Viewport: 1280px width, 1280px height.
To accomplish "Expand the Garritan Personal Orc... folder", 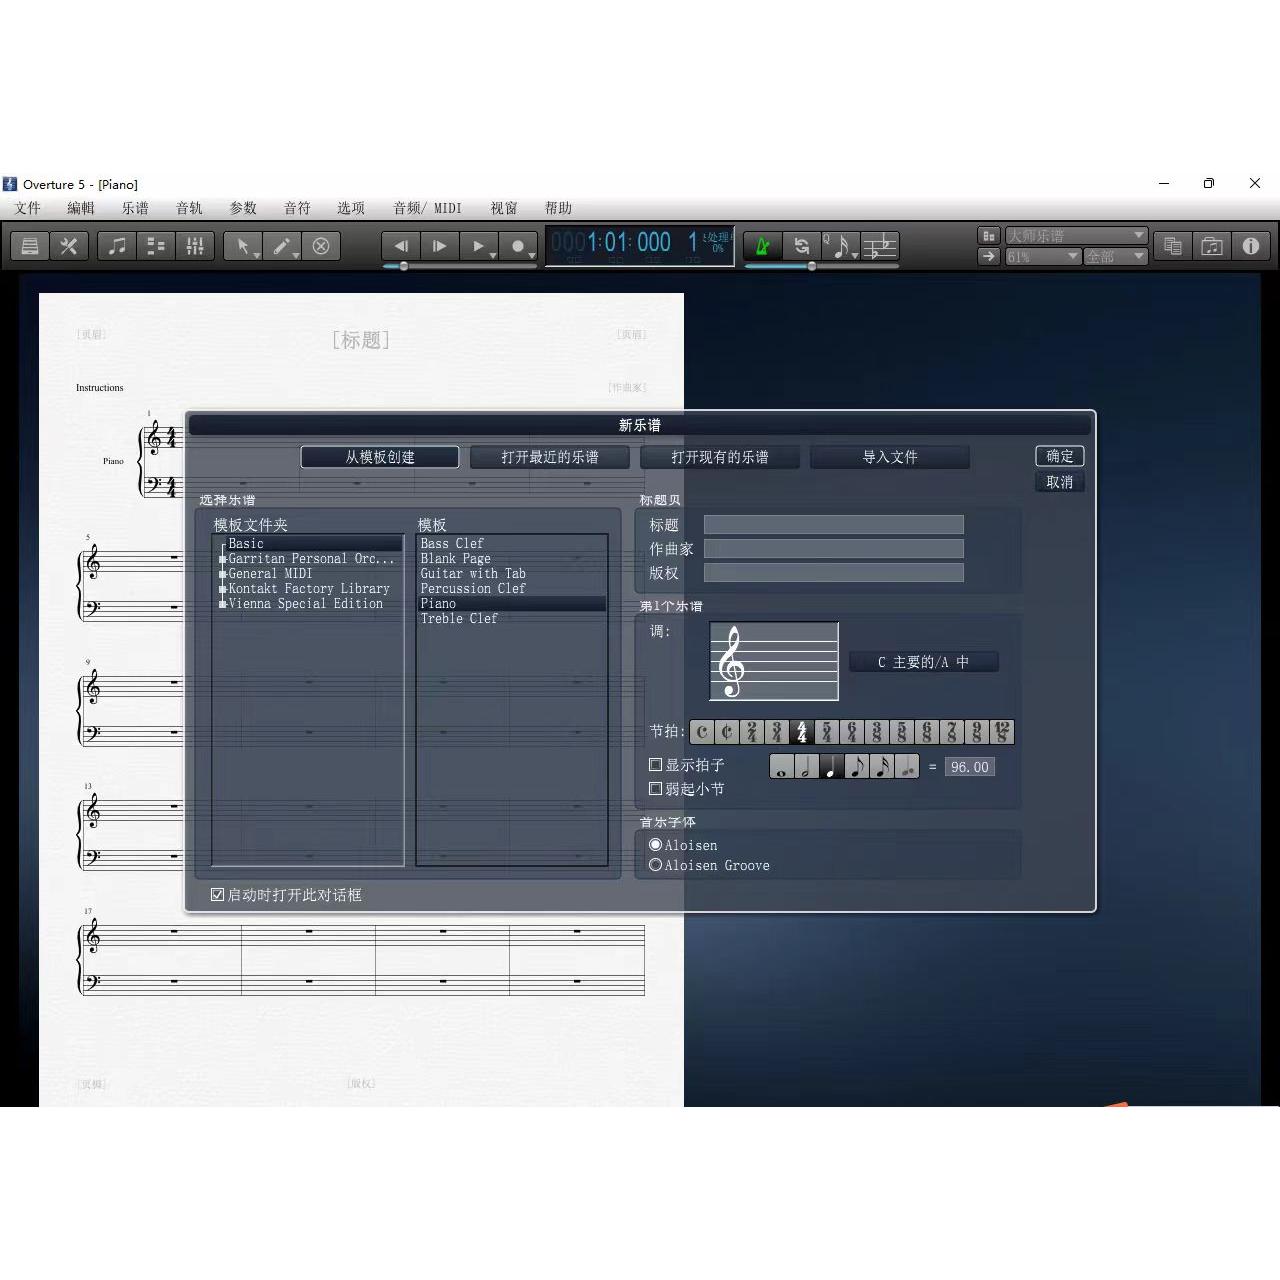I will coord(223,560).
